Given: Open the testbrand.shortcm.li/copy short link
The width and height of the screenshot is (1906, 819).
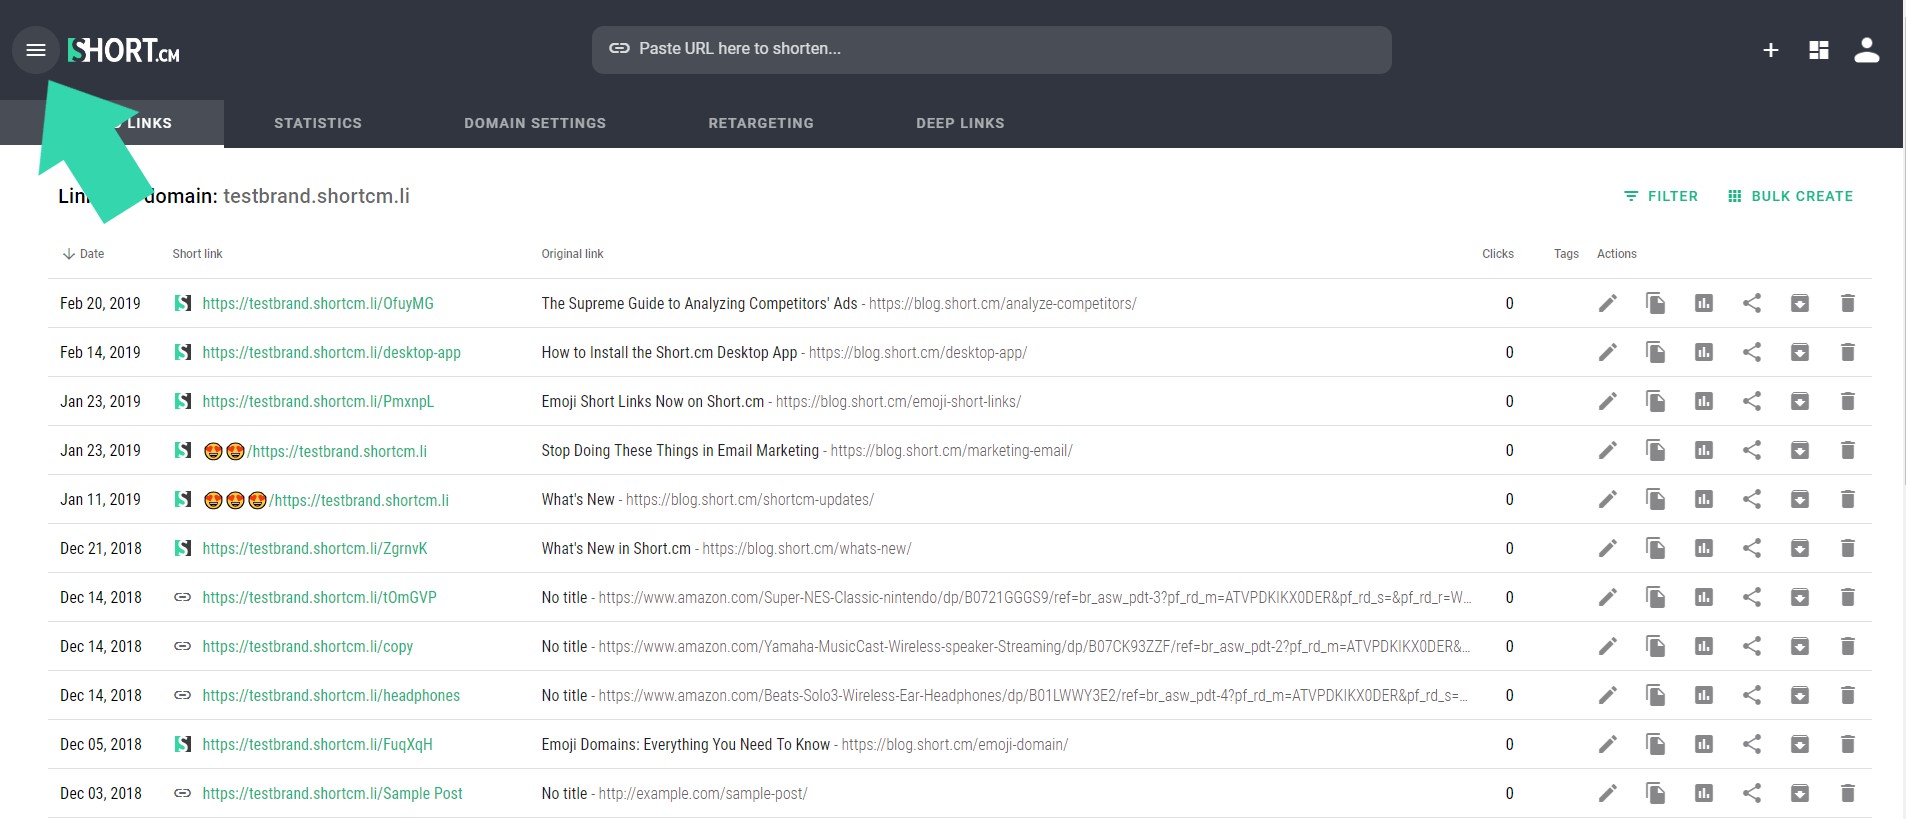Looking at the screenshot, I should [307, 646].
